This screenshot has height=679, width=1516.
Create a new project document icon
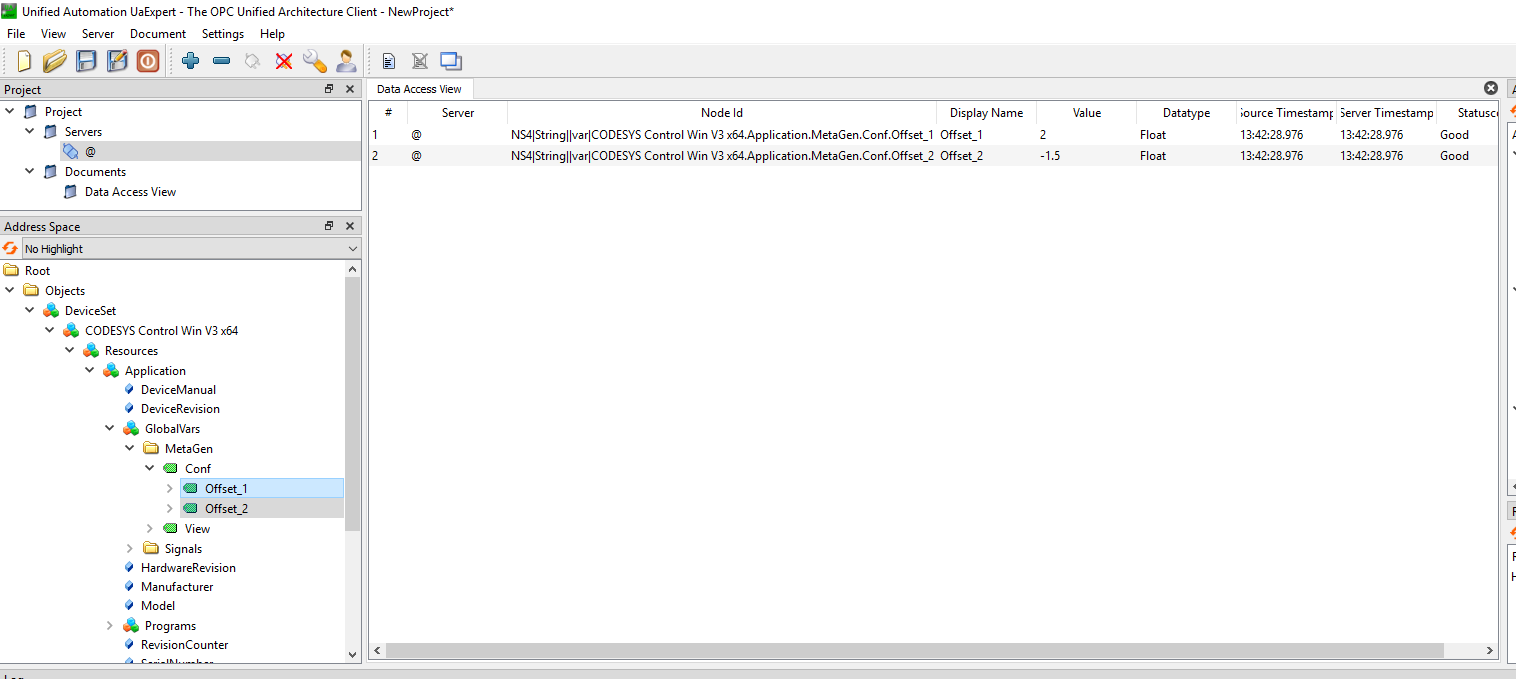pos(24,61)
